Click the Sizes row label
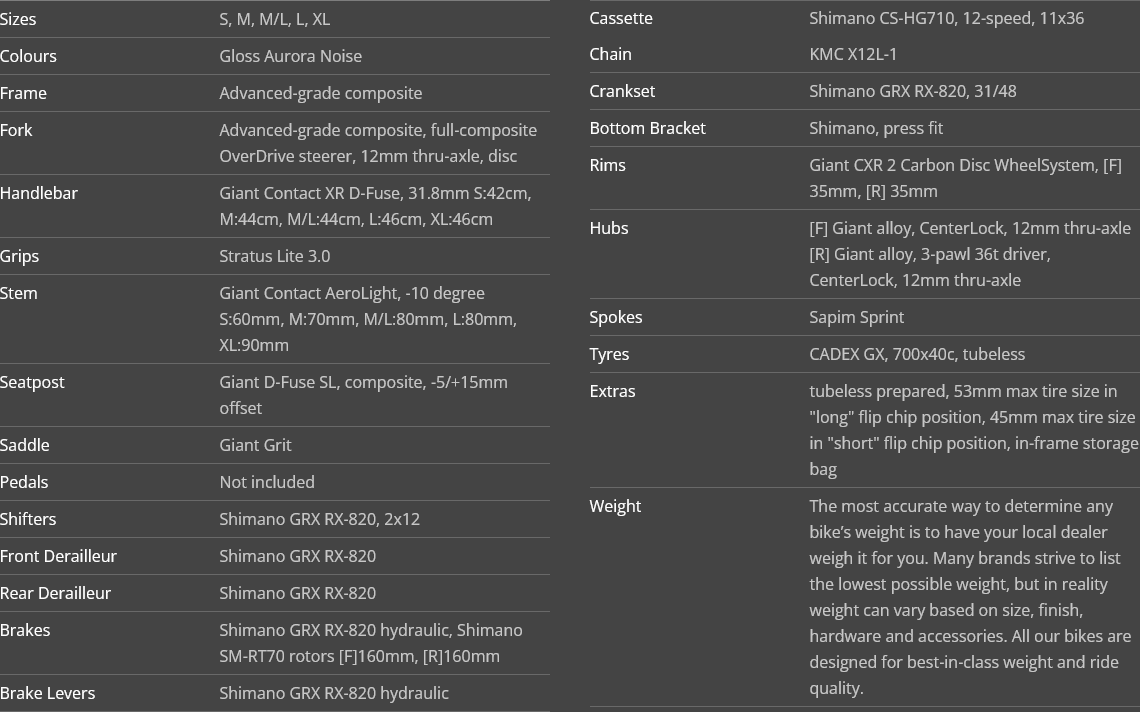The width and height of the screenshot is (1140, 712). point(18,20)
